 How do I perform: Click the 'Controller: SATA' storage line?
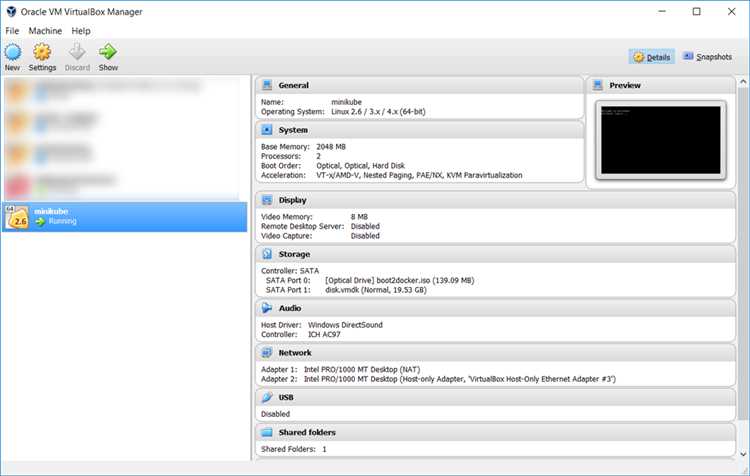(290, 271)
